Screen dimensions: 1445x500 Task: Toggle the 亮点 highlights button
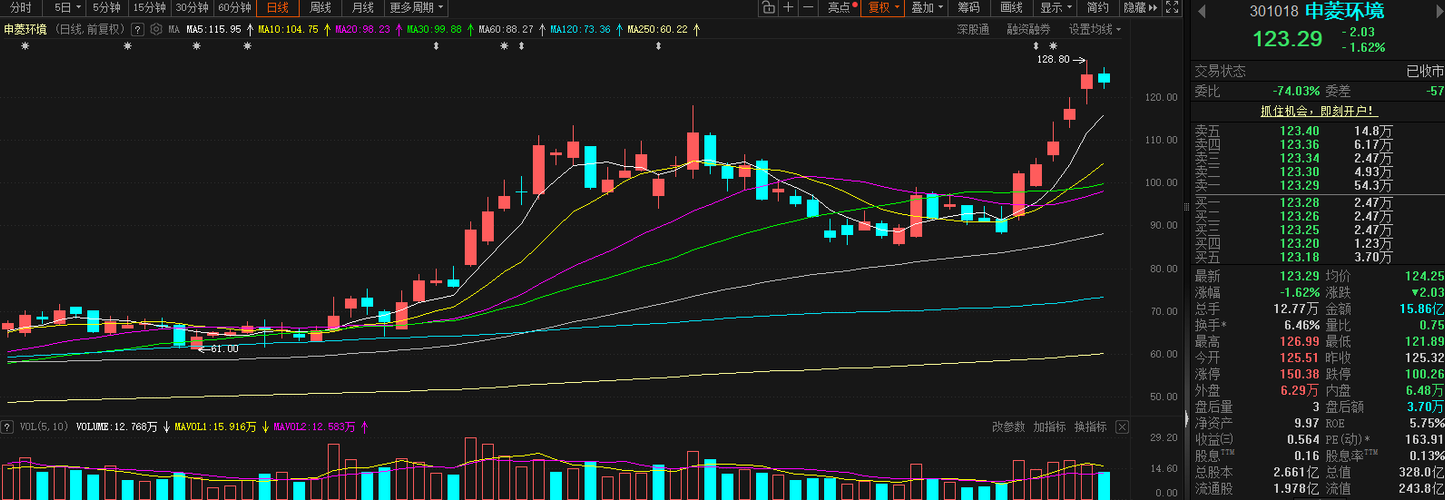(841, 8)
